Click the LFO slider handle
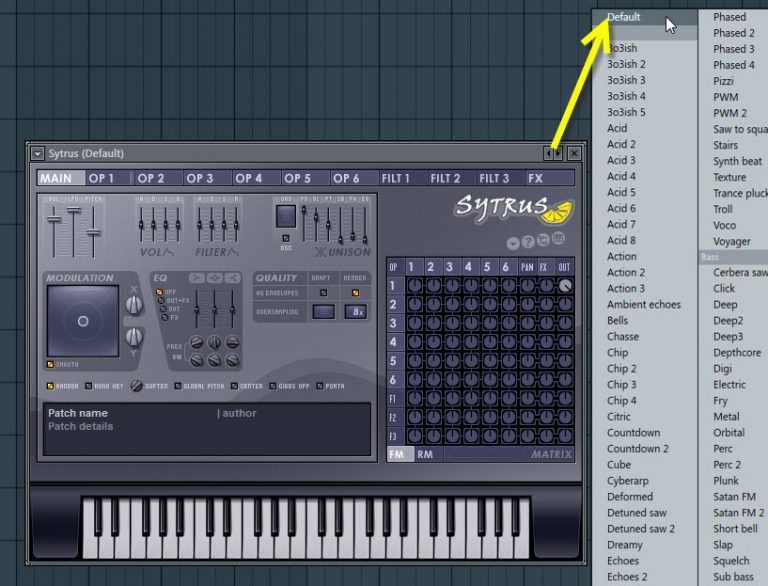768x586 pixels. click(73, 210)
